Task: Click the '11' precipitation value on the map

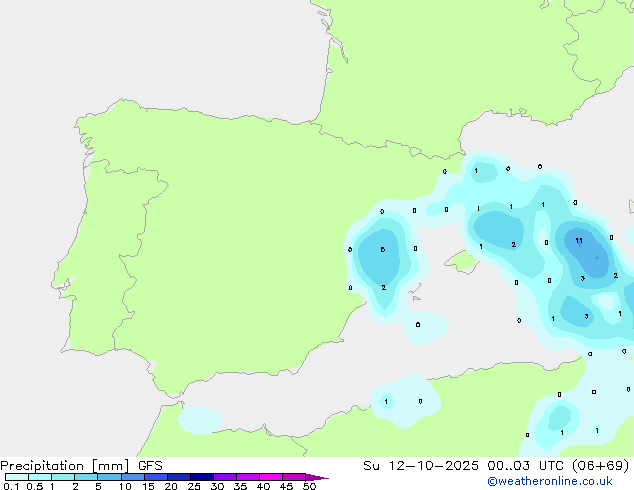Action: point(579,241)
